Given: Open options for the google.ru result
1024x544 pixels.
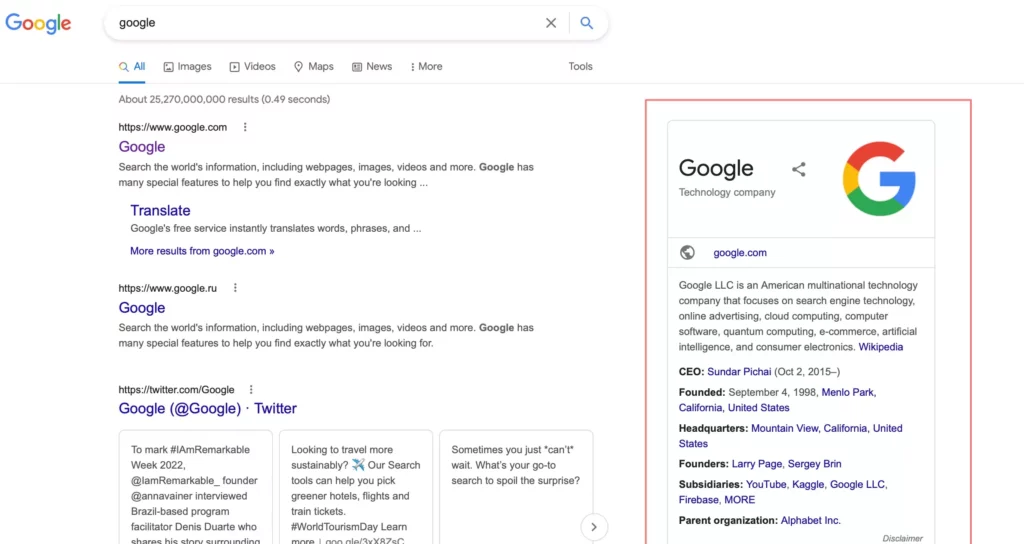Looking at the screenshot, I should (235, 288).
